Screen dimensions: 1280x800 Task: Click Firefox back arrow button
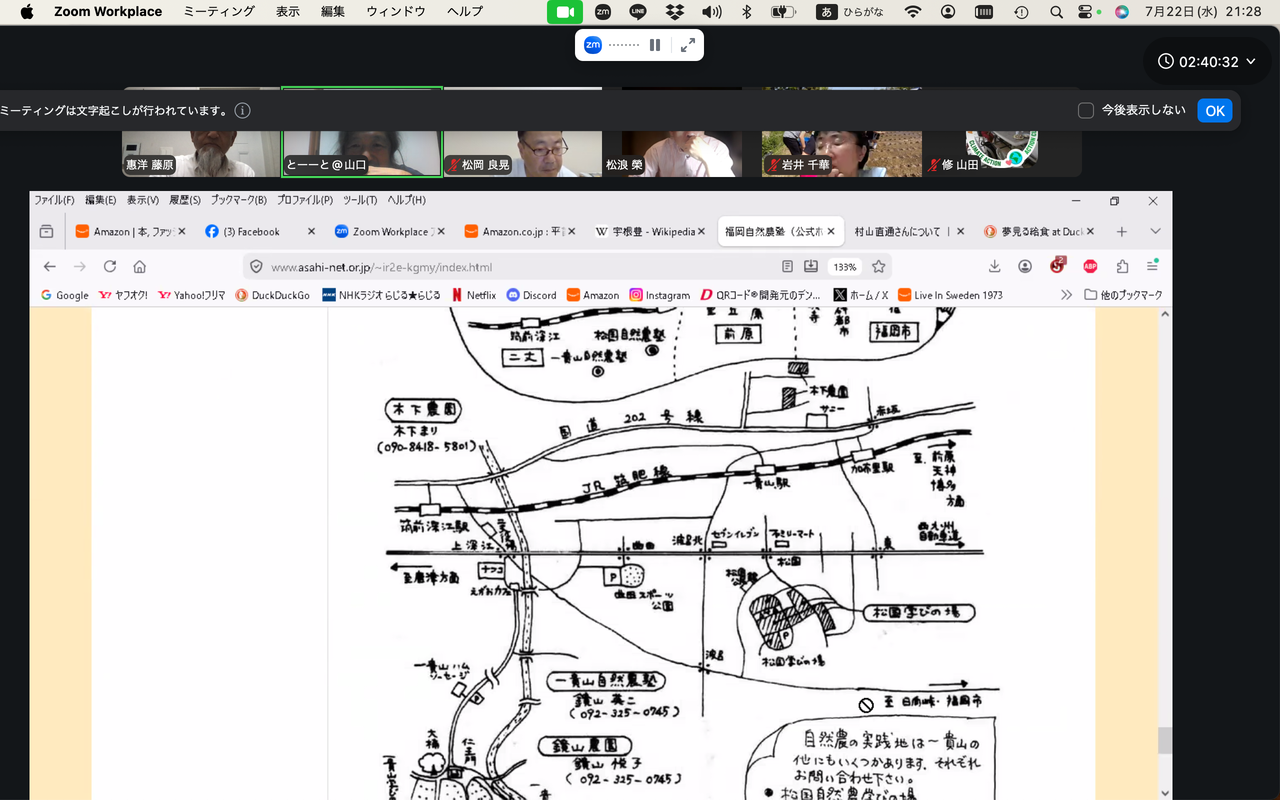coord(50,267)
